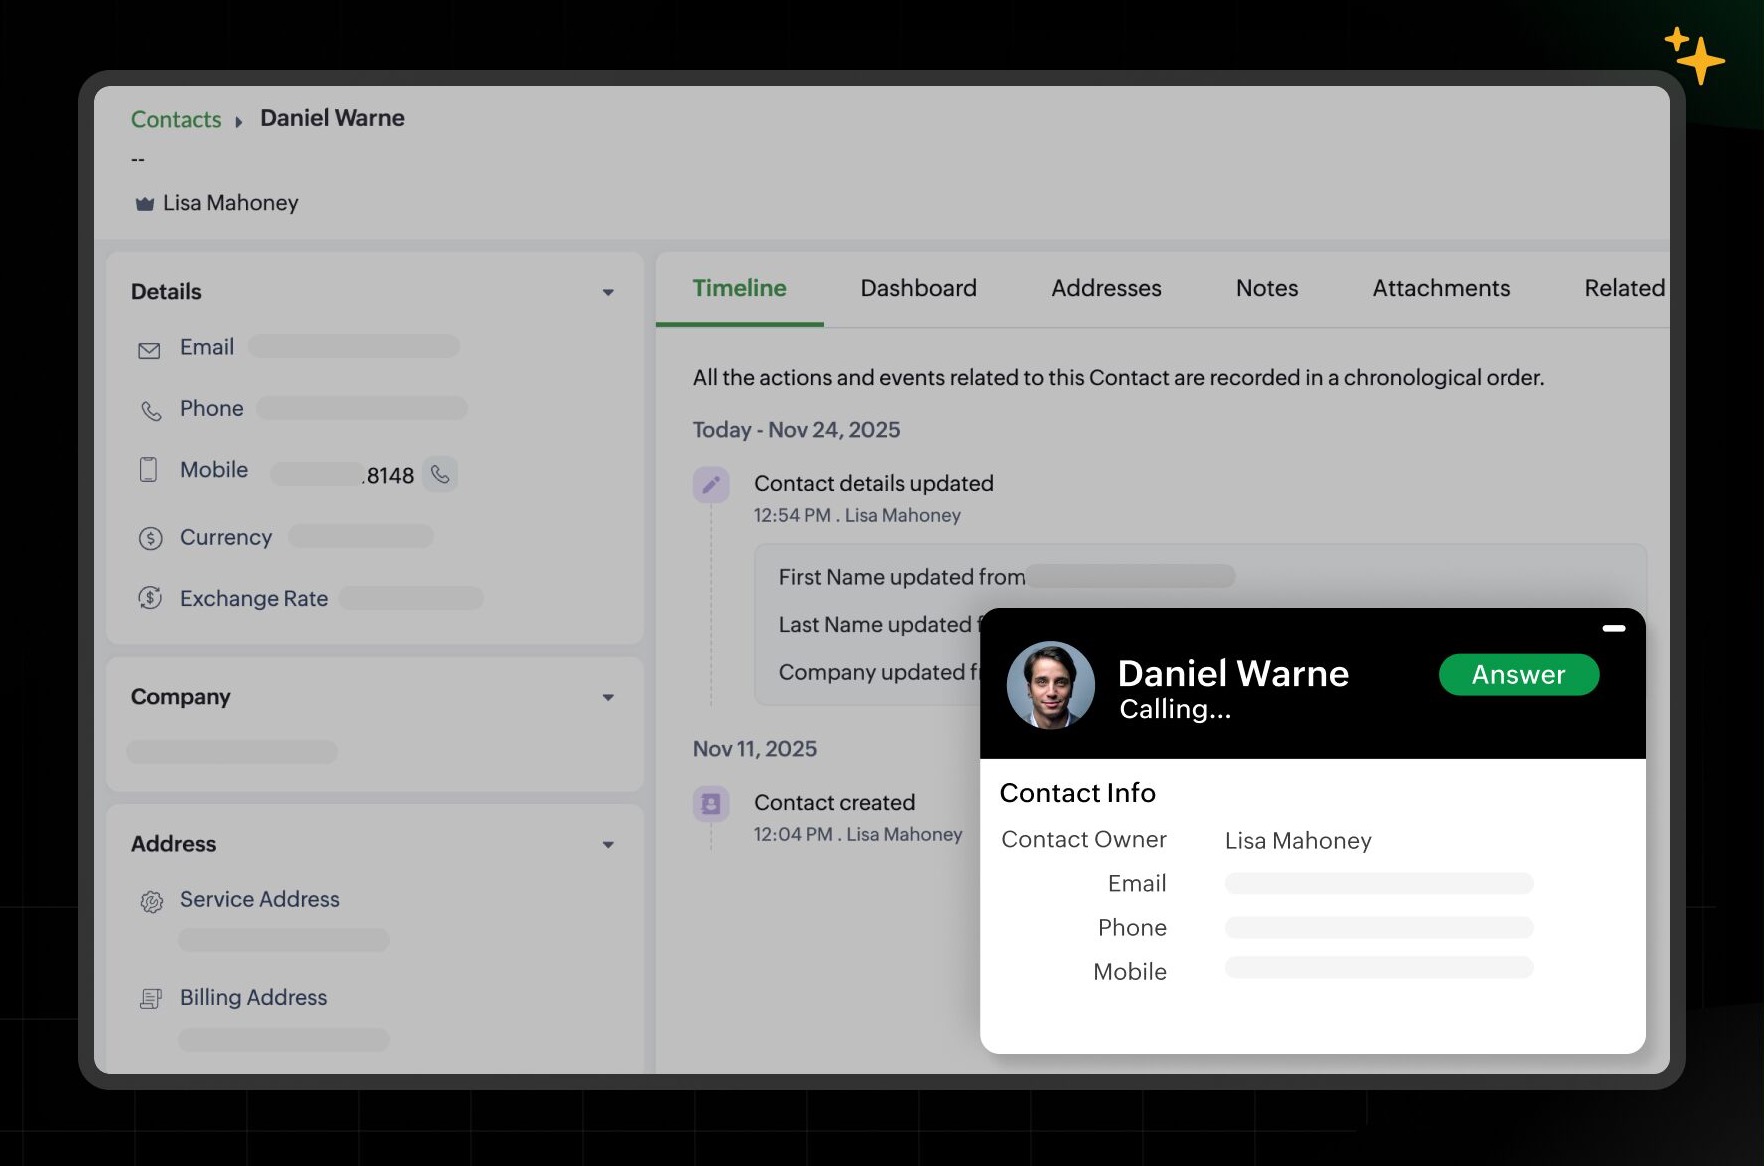The height and width of the screenshot is (1166, 1764).
Task: Collapse the Address section
Action: pos(608,844)
